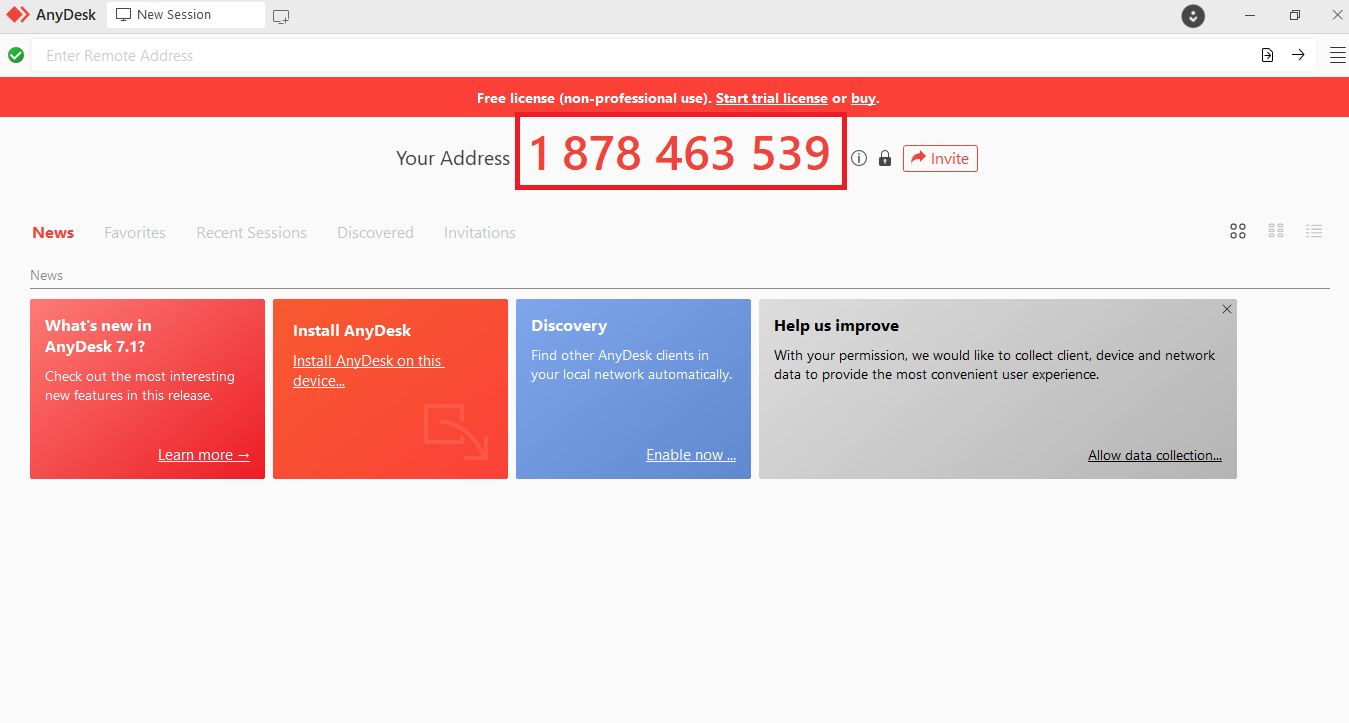Click the Enter Remote Address field
Viewport: 1349px width, 723px height.
coord(640,55)
